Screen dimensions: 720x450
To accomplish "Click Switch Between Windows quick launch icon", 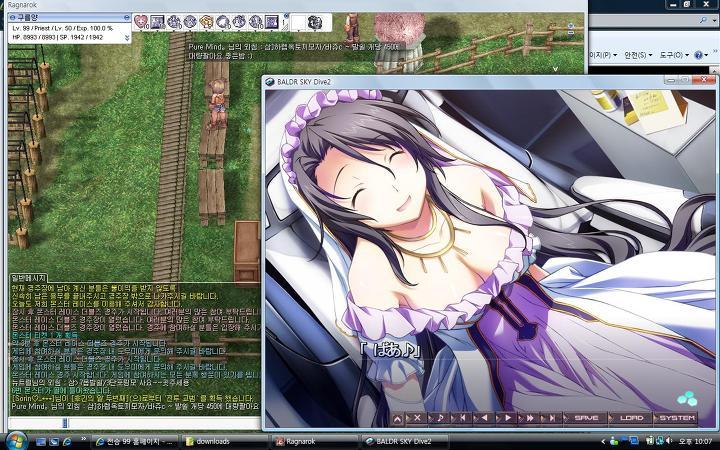I will click(54, 442).
